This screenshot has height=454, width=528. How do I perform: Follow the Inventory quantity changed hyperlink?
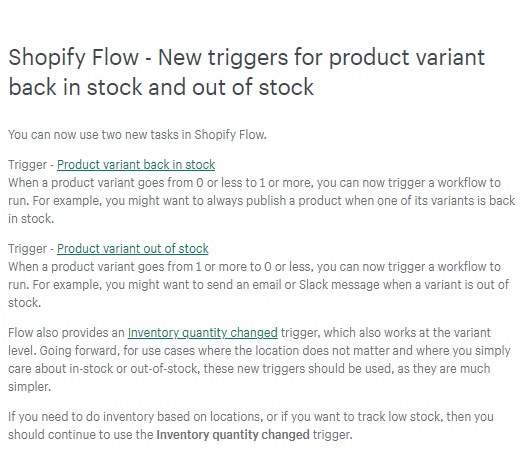(202, 333)
